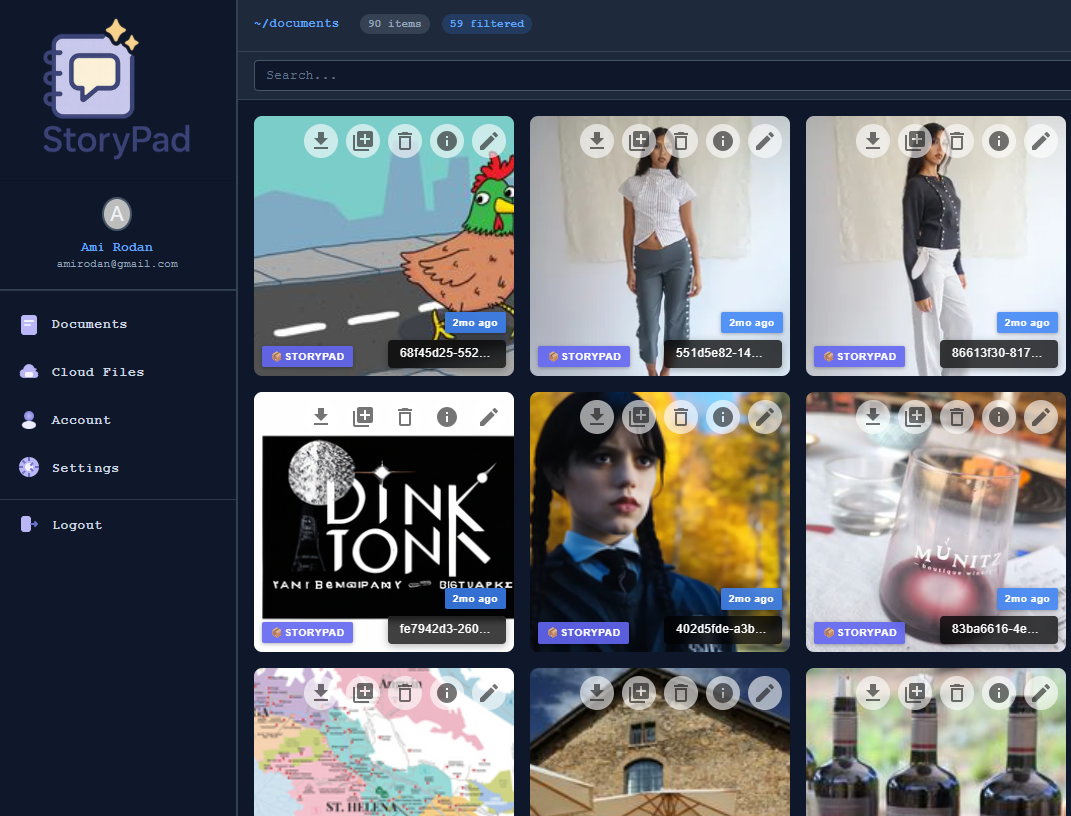Click the StoryPad logo

117,87
